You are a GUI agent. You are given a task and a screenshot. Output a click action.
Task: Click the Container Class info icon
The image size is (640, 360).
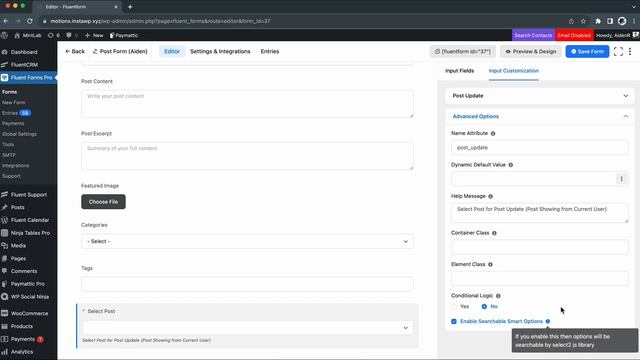(x=494, y=233)
